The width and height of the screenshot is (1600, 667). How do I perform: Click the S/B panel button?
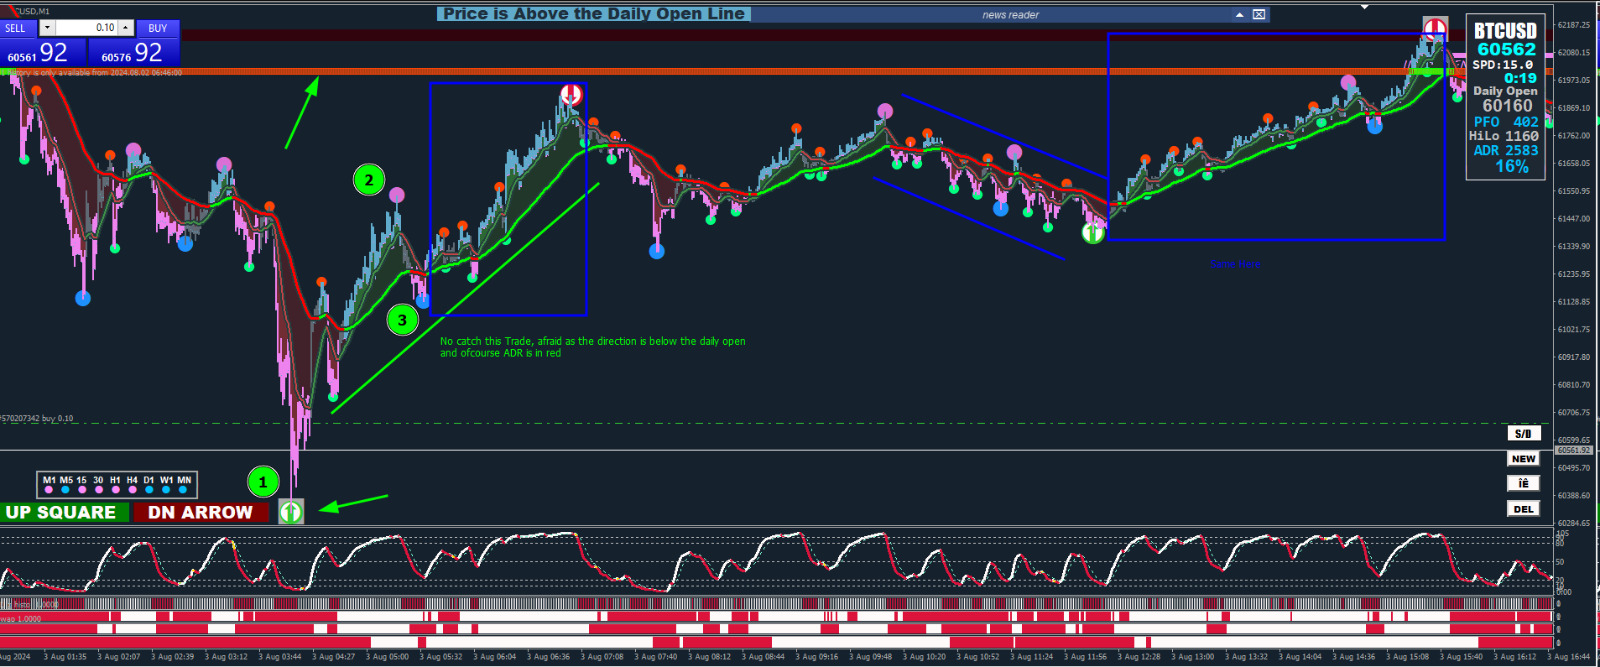click(1523, 434)
